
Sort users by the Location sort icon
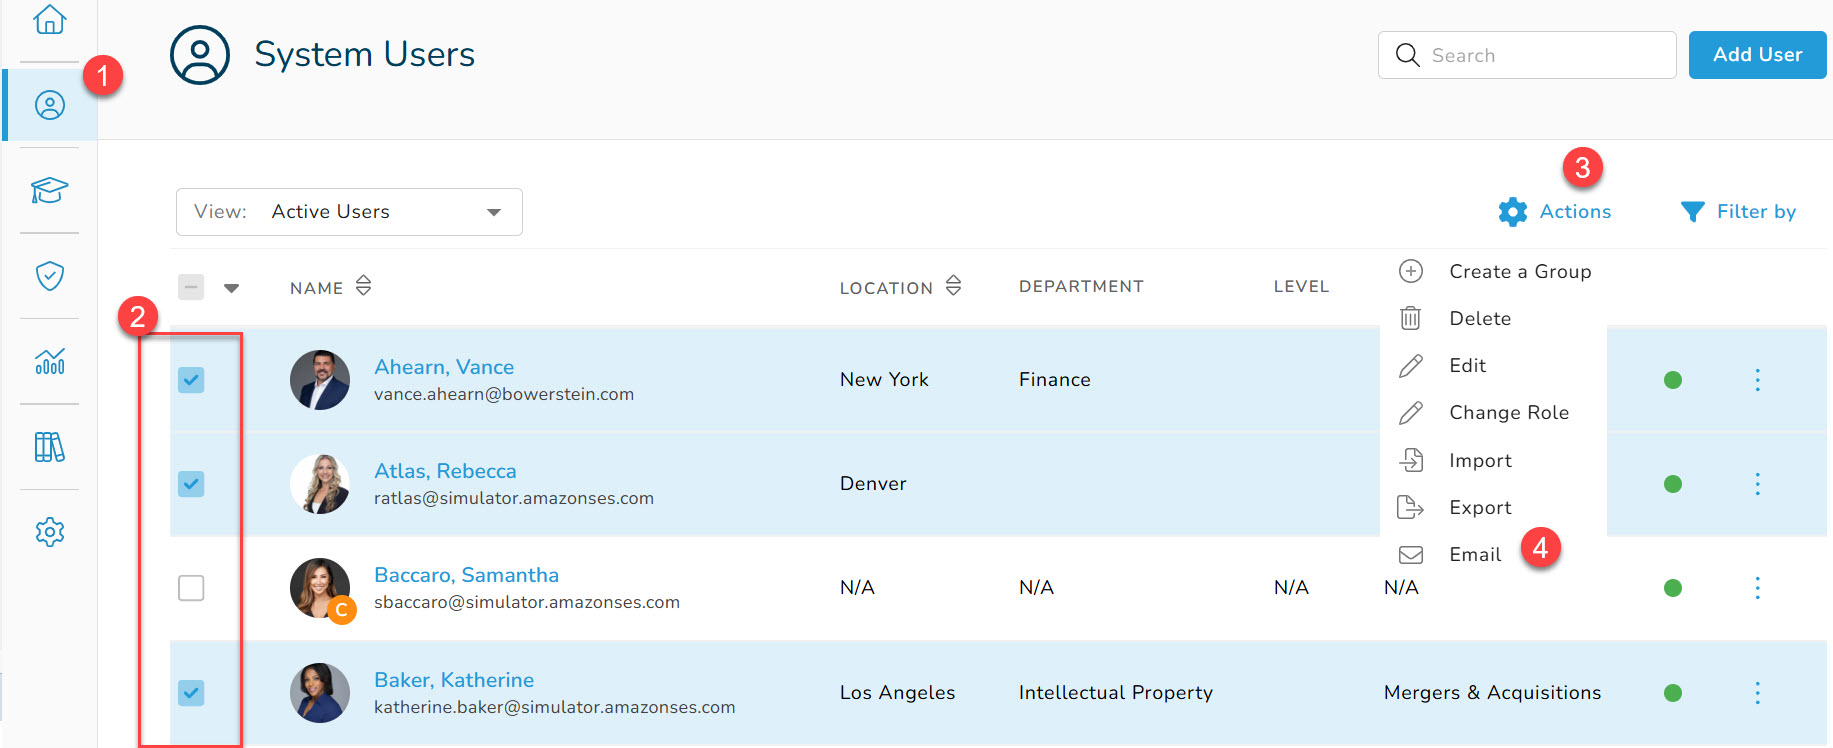click(x=954, y=286)
